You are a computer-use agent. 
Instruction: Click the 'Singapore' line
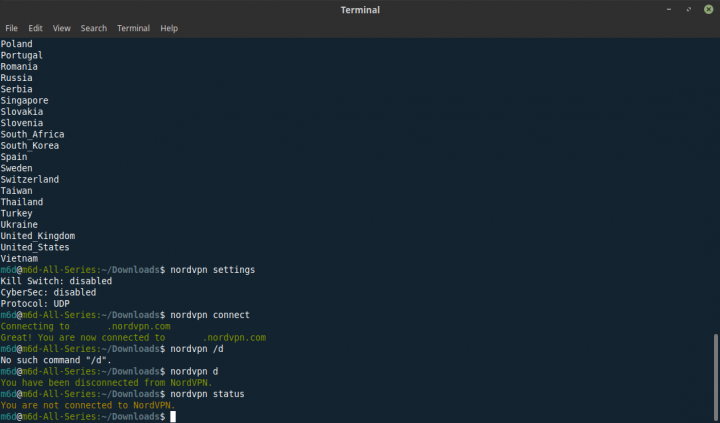point(24,100)
